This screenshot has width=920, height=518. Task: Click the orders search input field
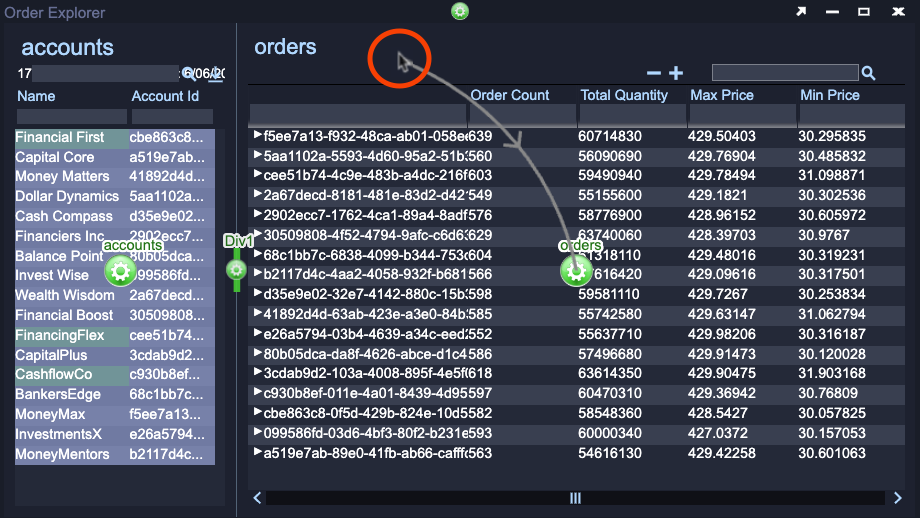[784, 73]
